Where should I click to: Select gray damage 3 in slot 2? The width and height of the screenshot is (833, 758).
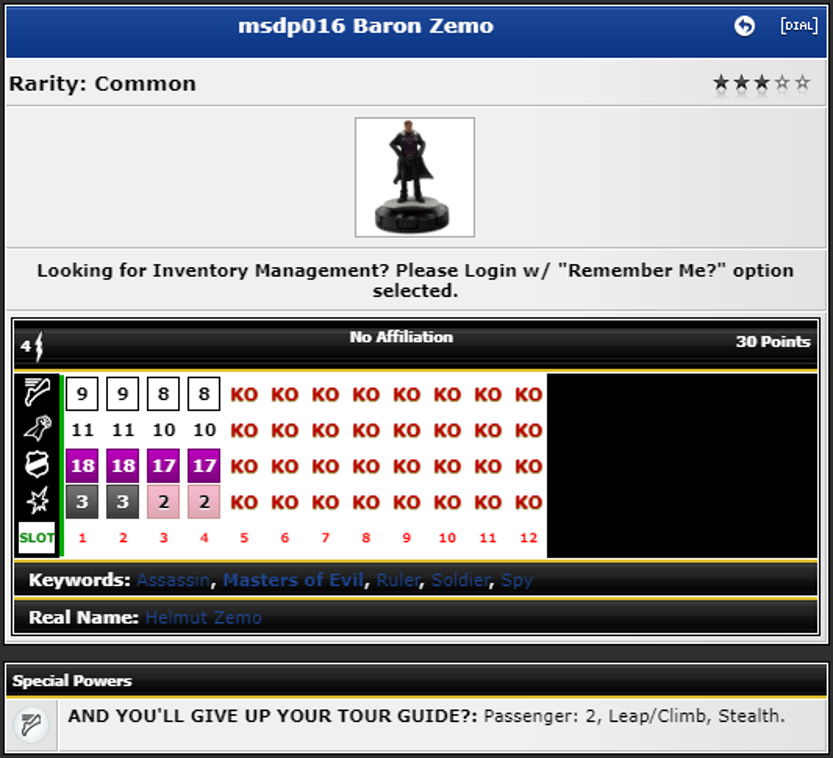[x=123, y=501]
